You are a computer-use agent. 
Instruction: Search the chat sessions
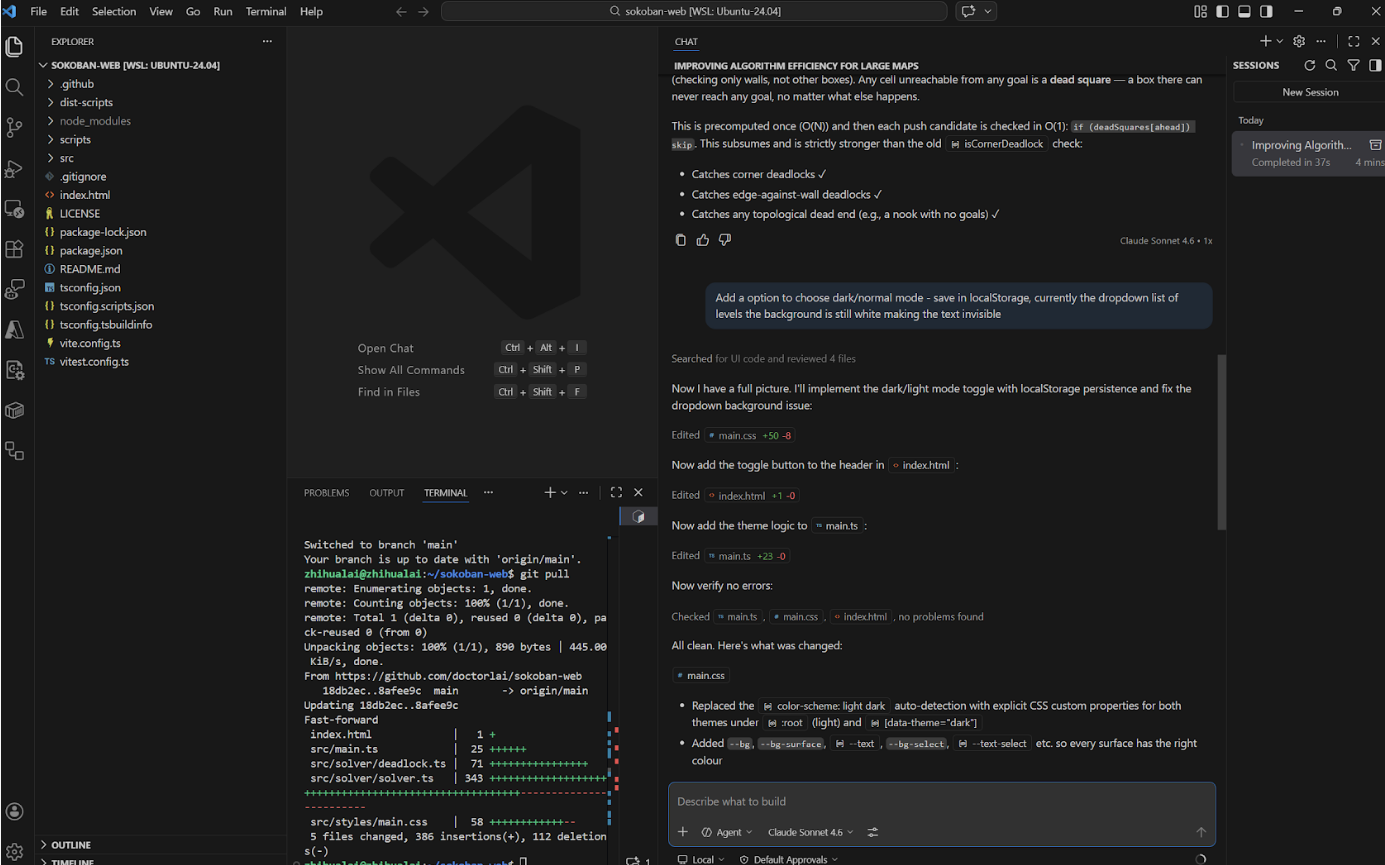click(x=1331, y=65)
